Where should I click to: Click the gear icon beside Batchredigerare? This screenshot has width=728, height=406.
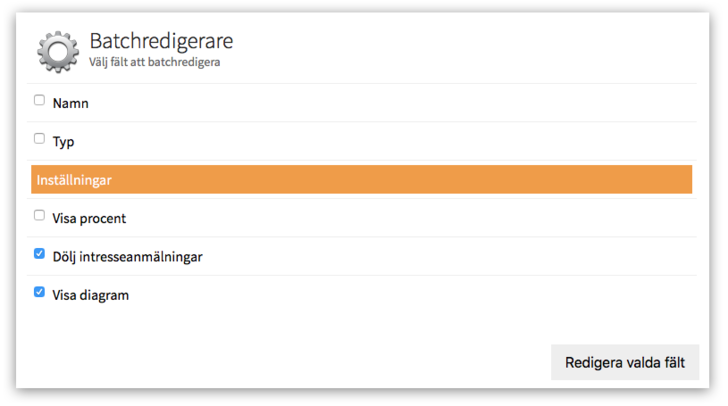click(57, 51)
